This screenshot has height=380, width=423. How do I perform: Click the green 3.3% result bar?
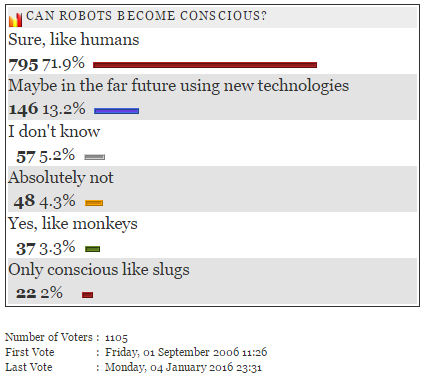92,249
